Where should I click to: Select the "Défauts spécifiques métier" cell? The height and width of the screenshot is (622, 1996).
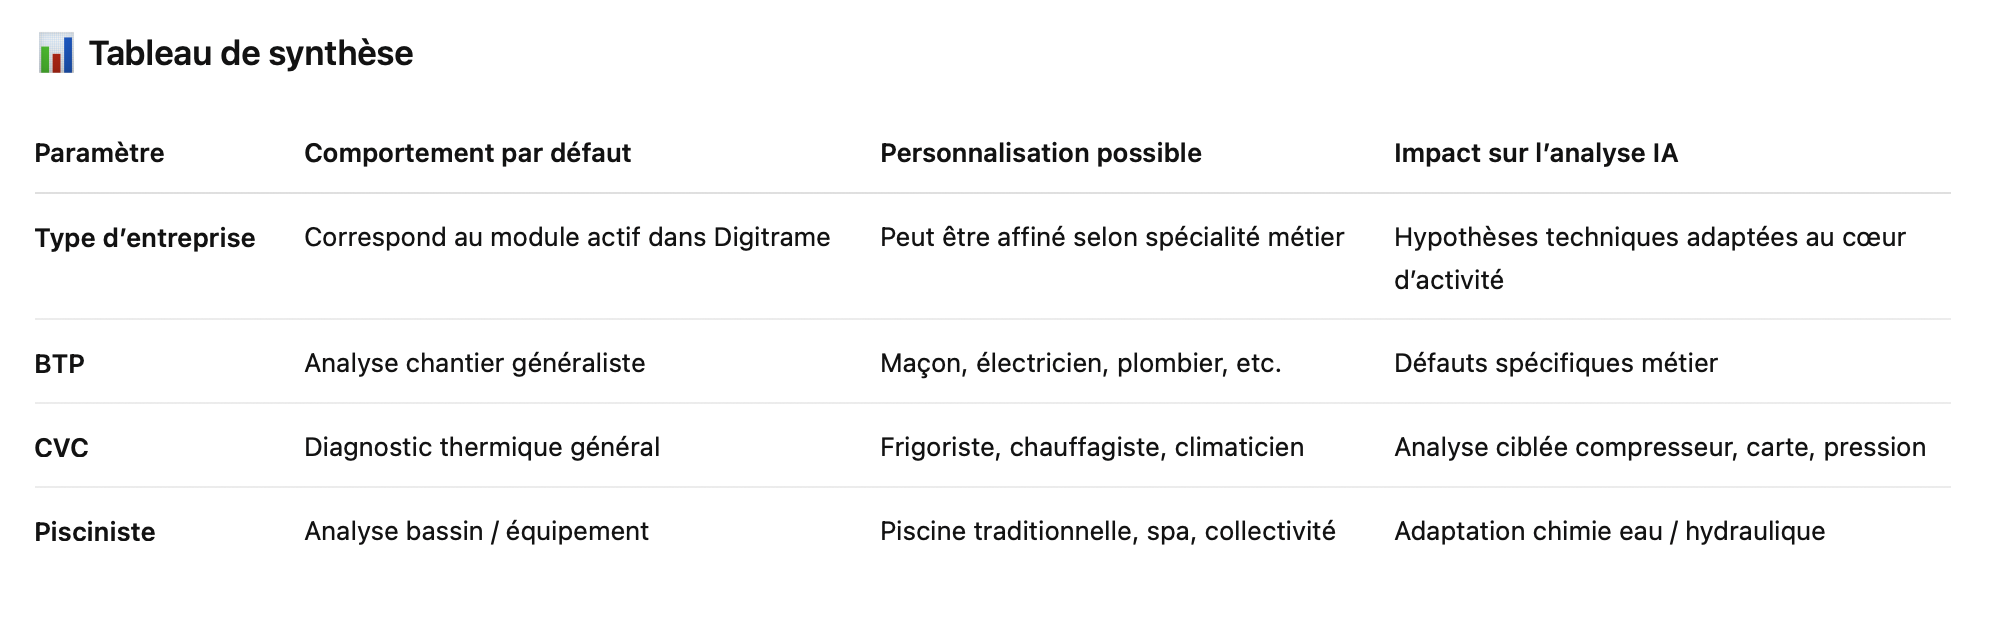click(1555, 363)
